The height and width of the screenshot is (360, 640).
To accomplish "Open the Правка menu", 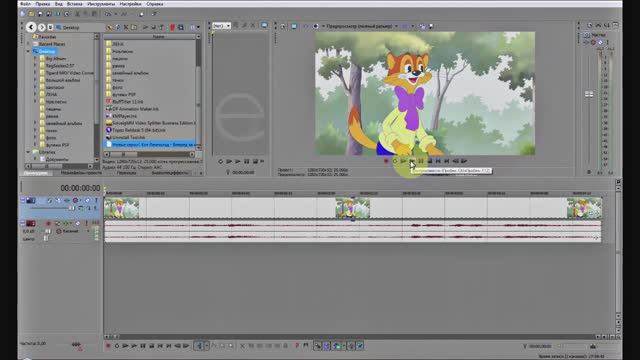I will [x=43, y=4].
